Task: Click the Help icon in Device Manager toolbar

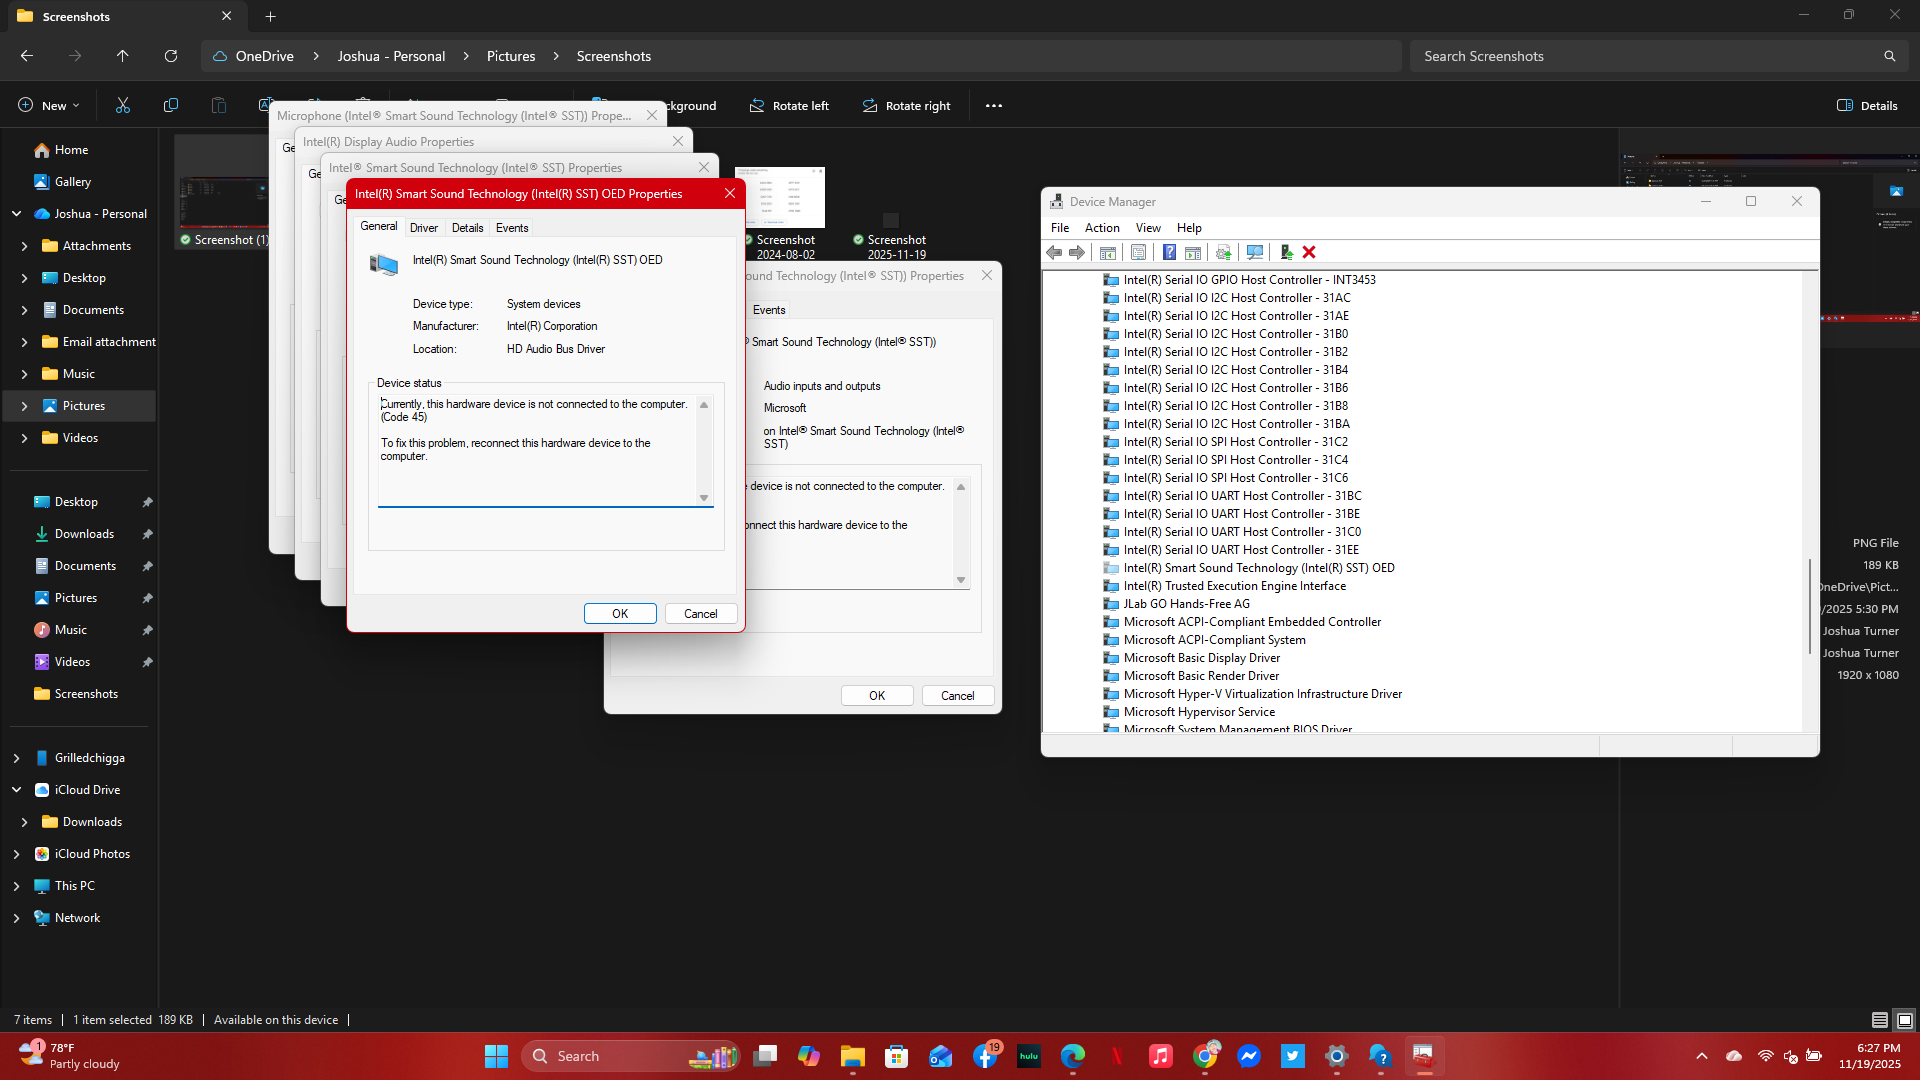Action: (1170, 252)
